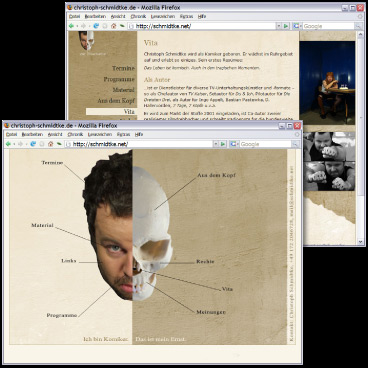The width and height of the screenshot is (368, 368).
Task: Open the Lesezeichen menu in front window
Action: coord(100,134)
